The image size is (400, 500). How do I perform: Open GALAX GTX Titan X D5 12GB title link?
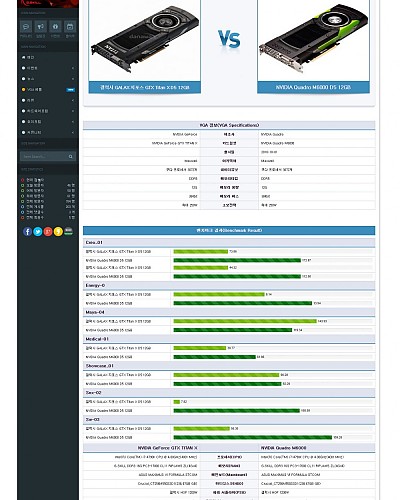[145, 87]
